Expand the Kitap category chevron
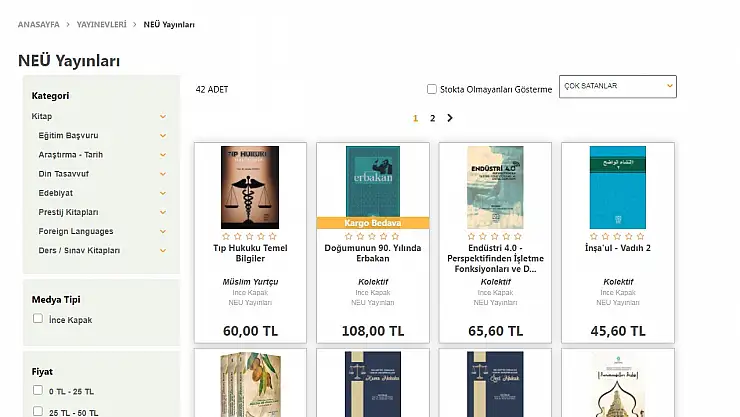Screen dimensions: 740x417 [163, 116]
